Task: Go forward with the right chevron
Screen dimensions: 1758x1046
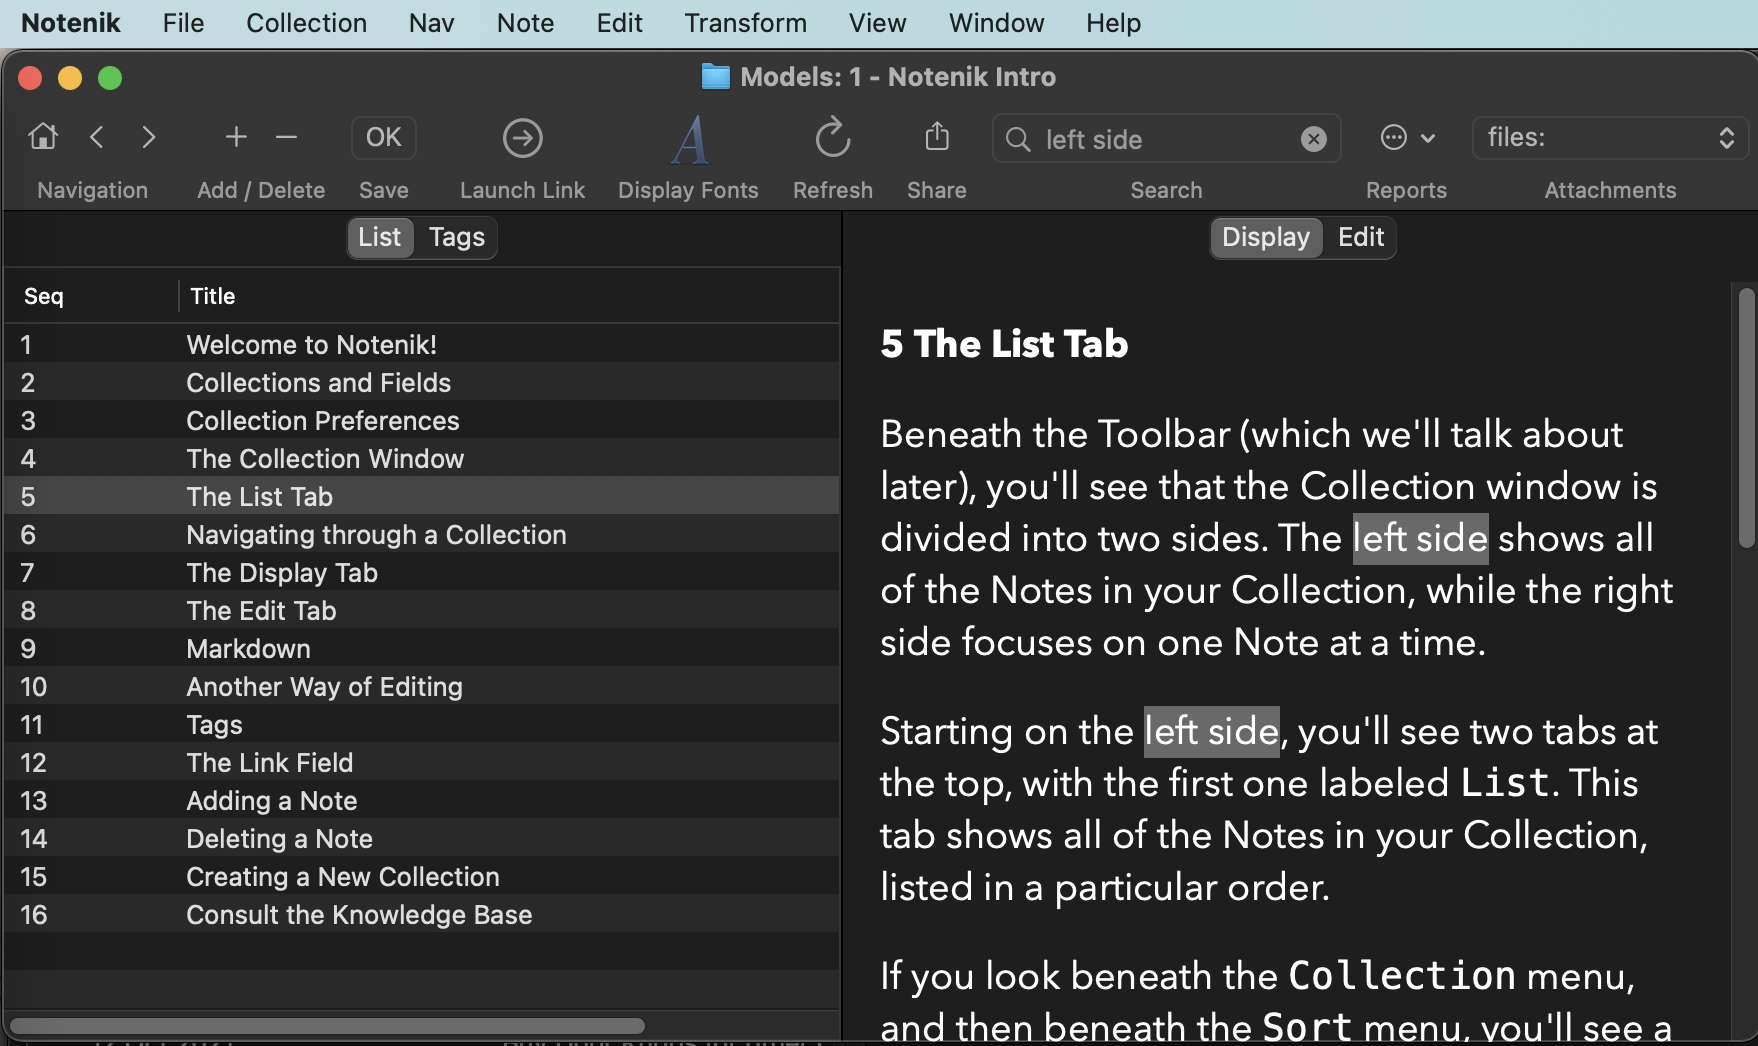Action: click(149, 137)
